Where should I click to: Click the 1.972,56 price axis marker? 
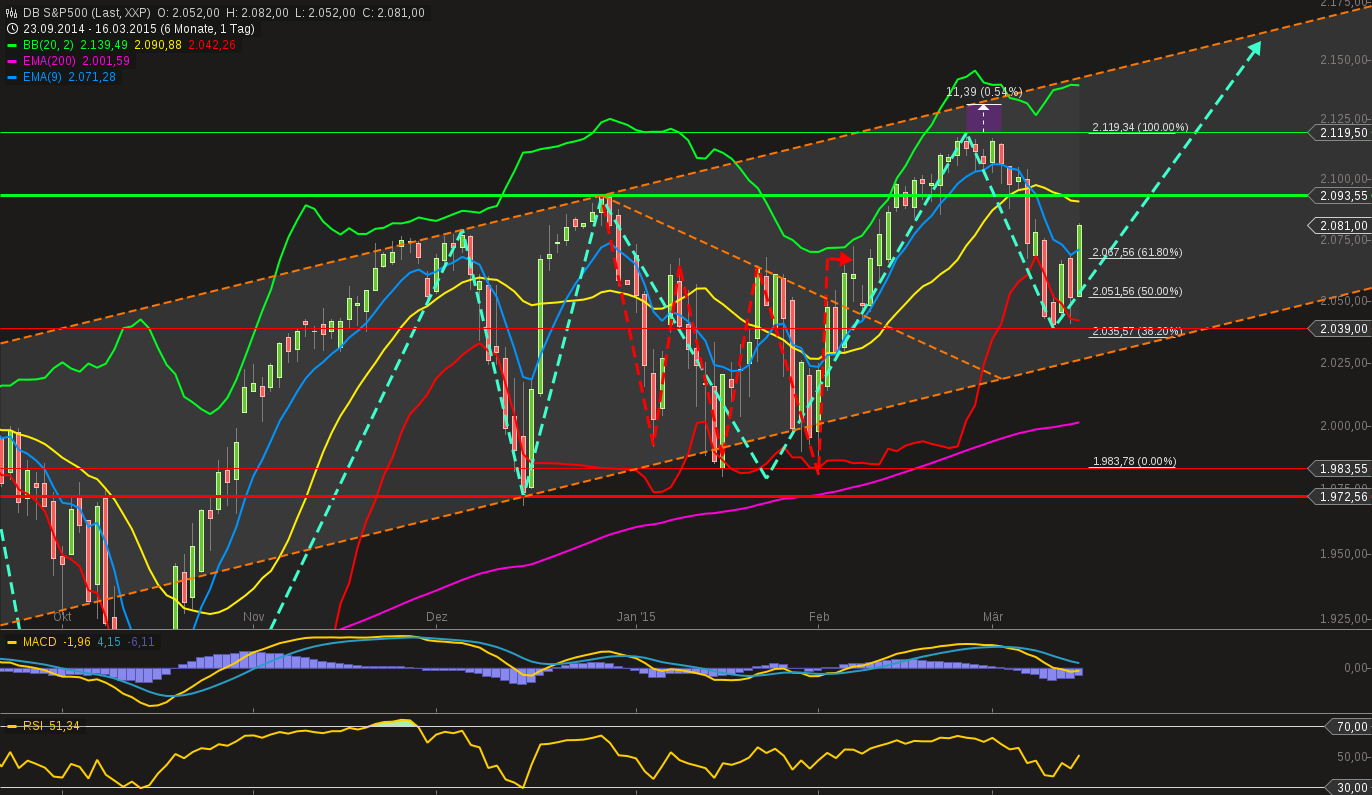[x=1342, y=497]
